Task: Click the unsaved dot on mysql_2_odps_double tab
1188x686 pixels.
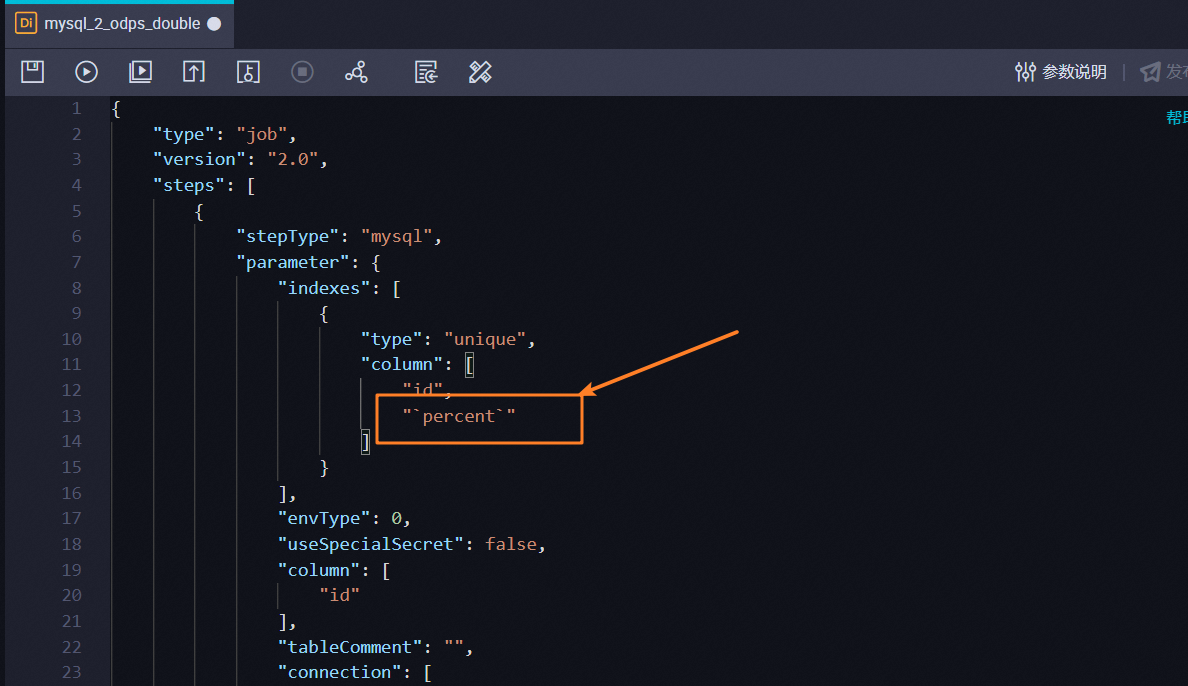Action: pyautogui.click(x=214, y=23)
